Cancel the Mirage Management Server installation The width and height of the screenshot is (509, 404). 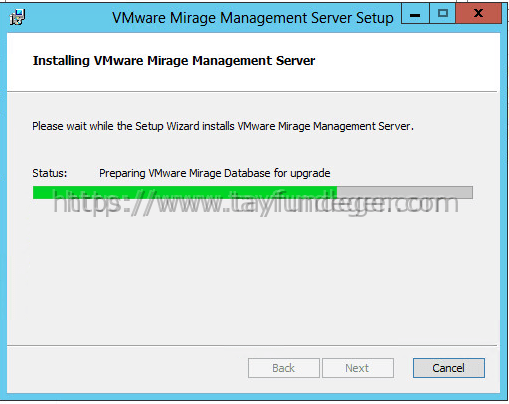click(449, 368)
